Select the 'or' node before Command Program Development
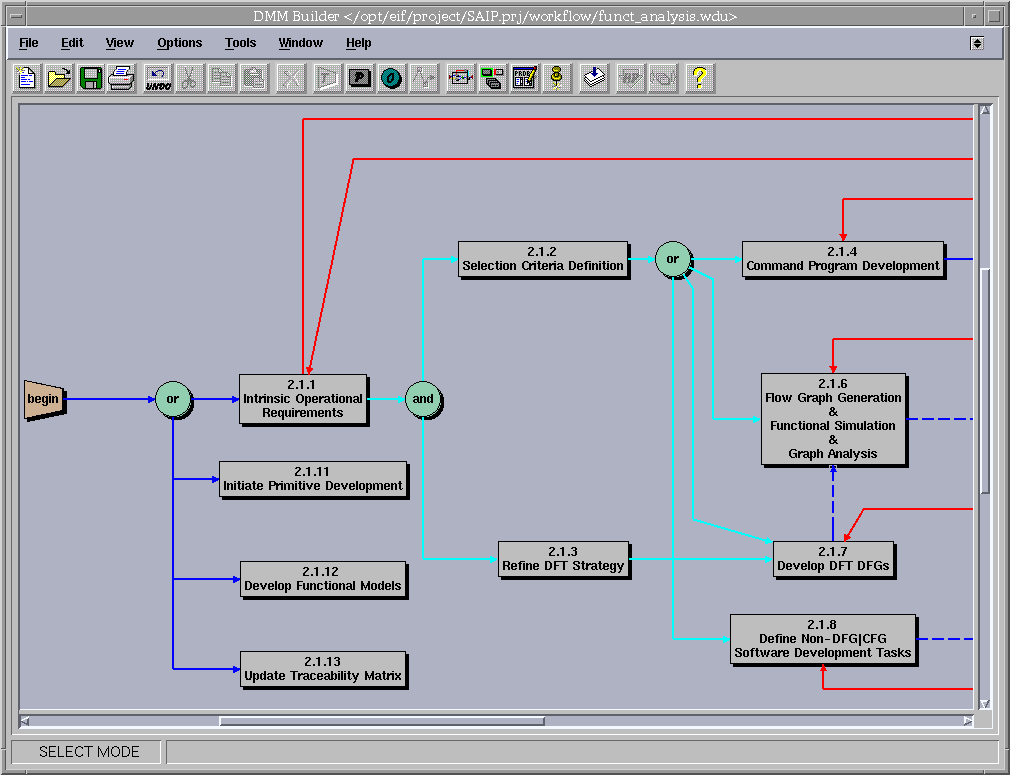This screenshot has height=775, width=1010. 674,259
